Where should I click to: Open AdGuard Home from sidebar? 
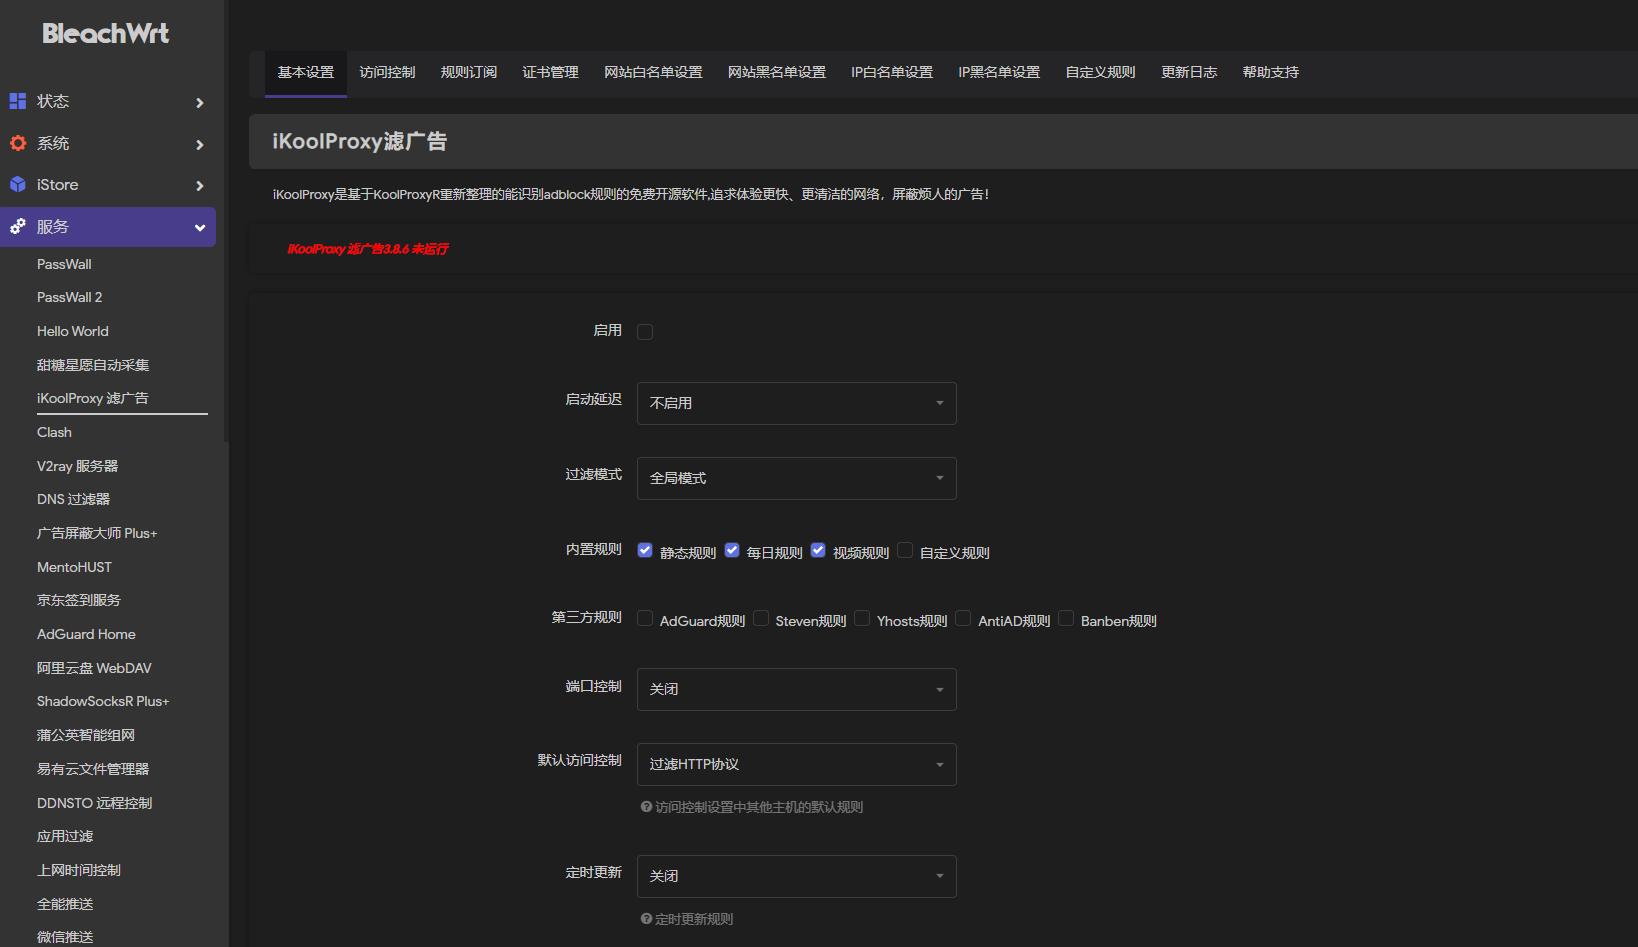(x=86, y=633)
